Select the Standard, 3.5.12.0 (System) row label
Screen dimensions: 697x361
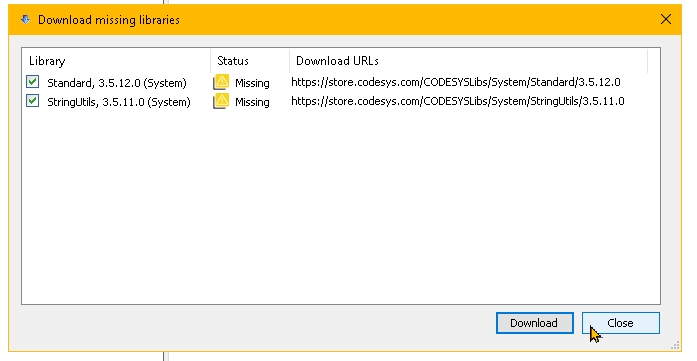(x=117, y=83)
